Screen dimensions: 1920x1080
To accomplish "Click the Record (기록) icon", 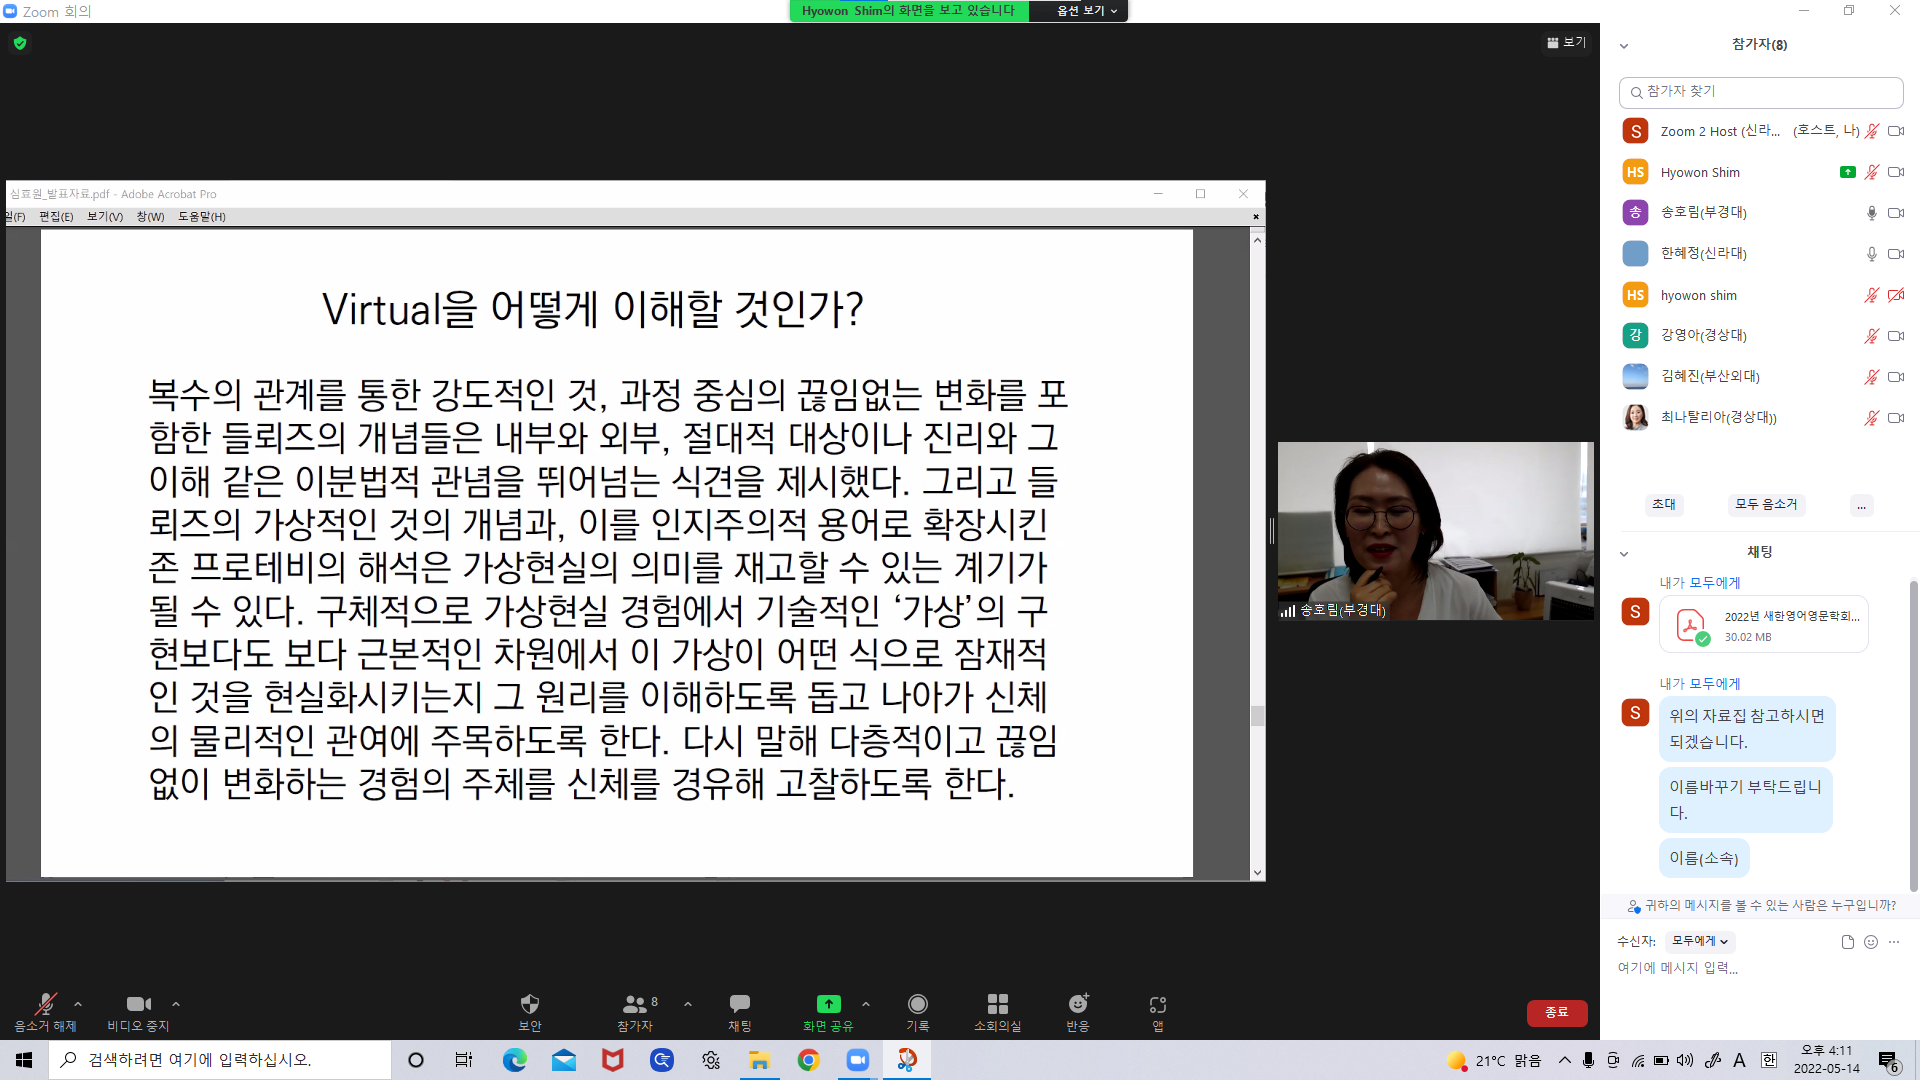I will point(917,1004).
